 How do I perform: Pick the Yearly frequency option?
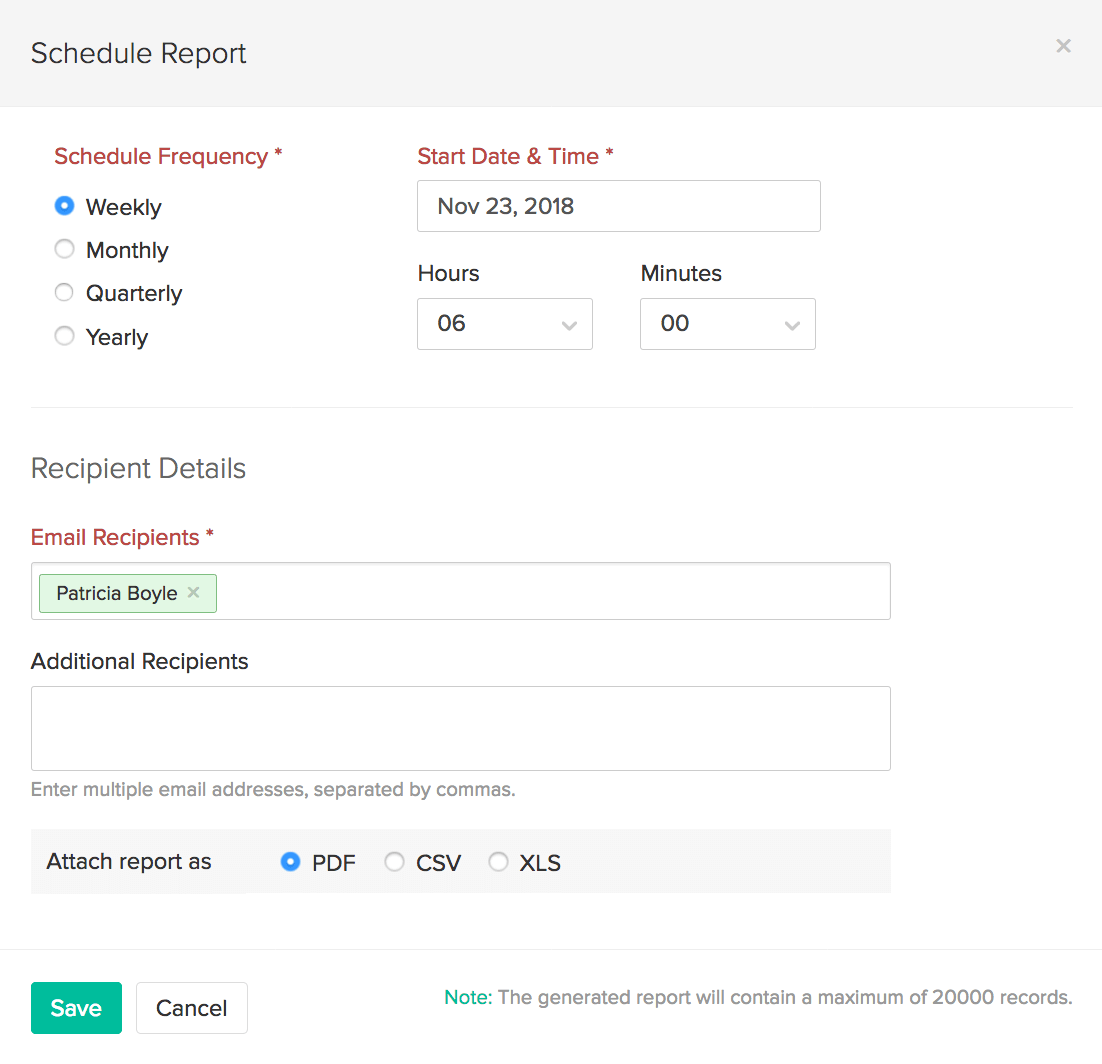tap(65, 336)
